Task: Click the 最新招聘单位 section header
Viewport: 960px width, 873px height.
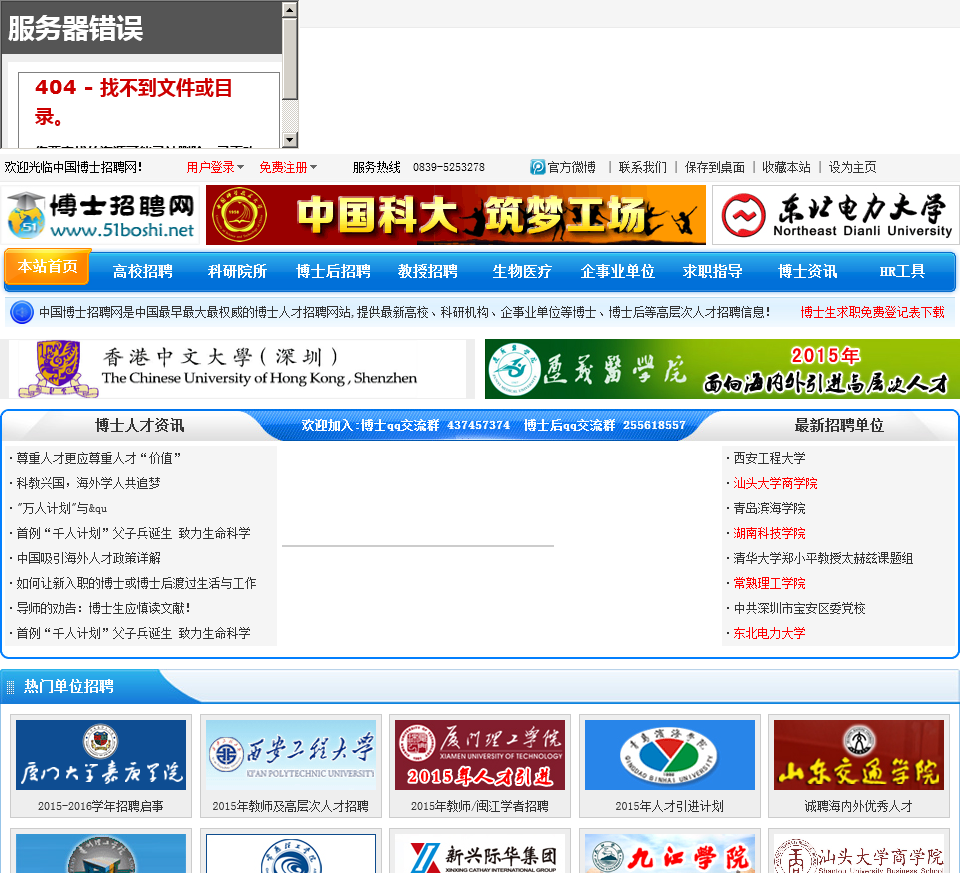Action: point(839,425)
